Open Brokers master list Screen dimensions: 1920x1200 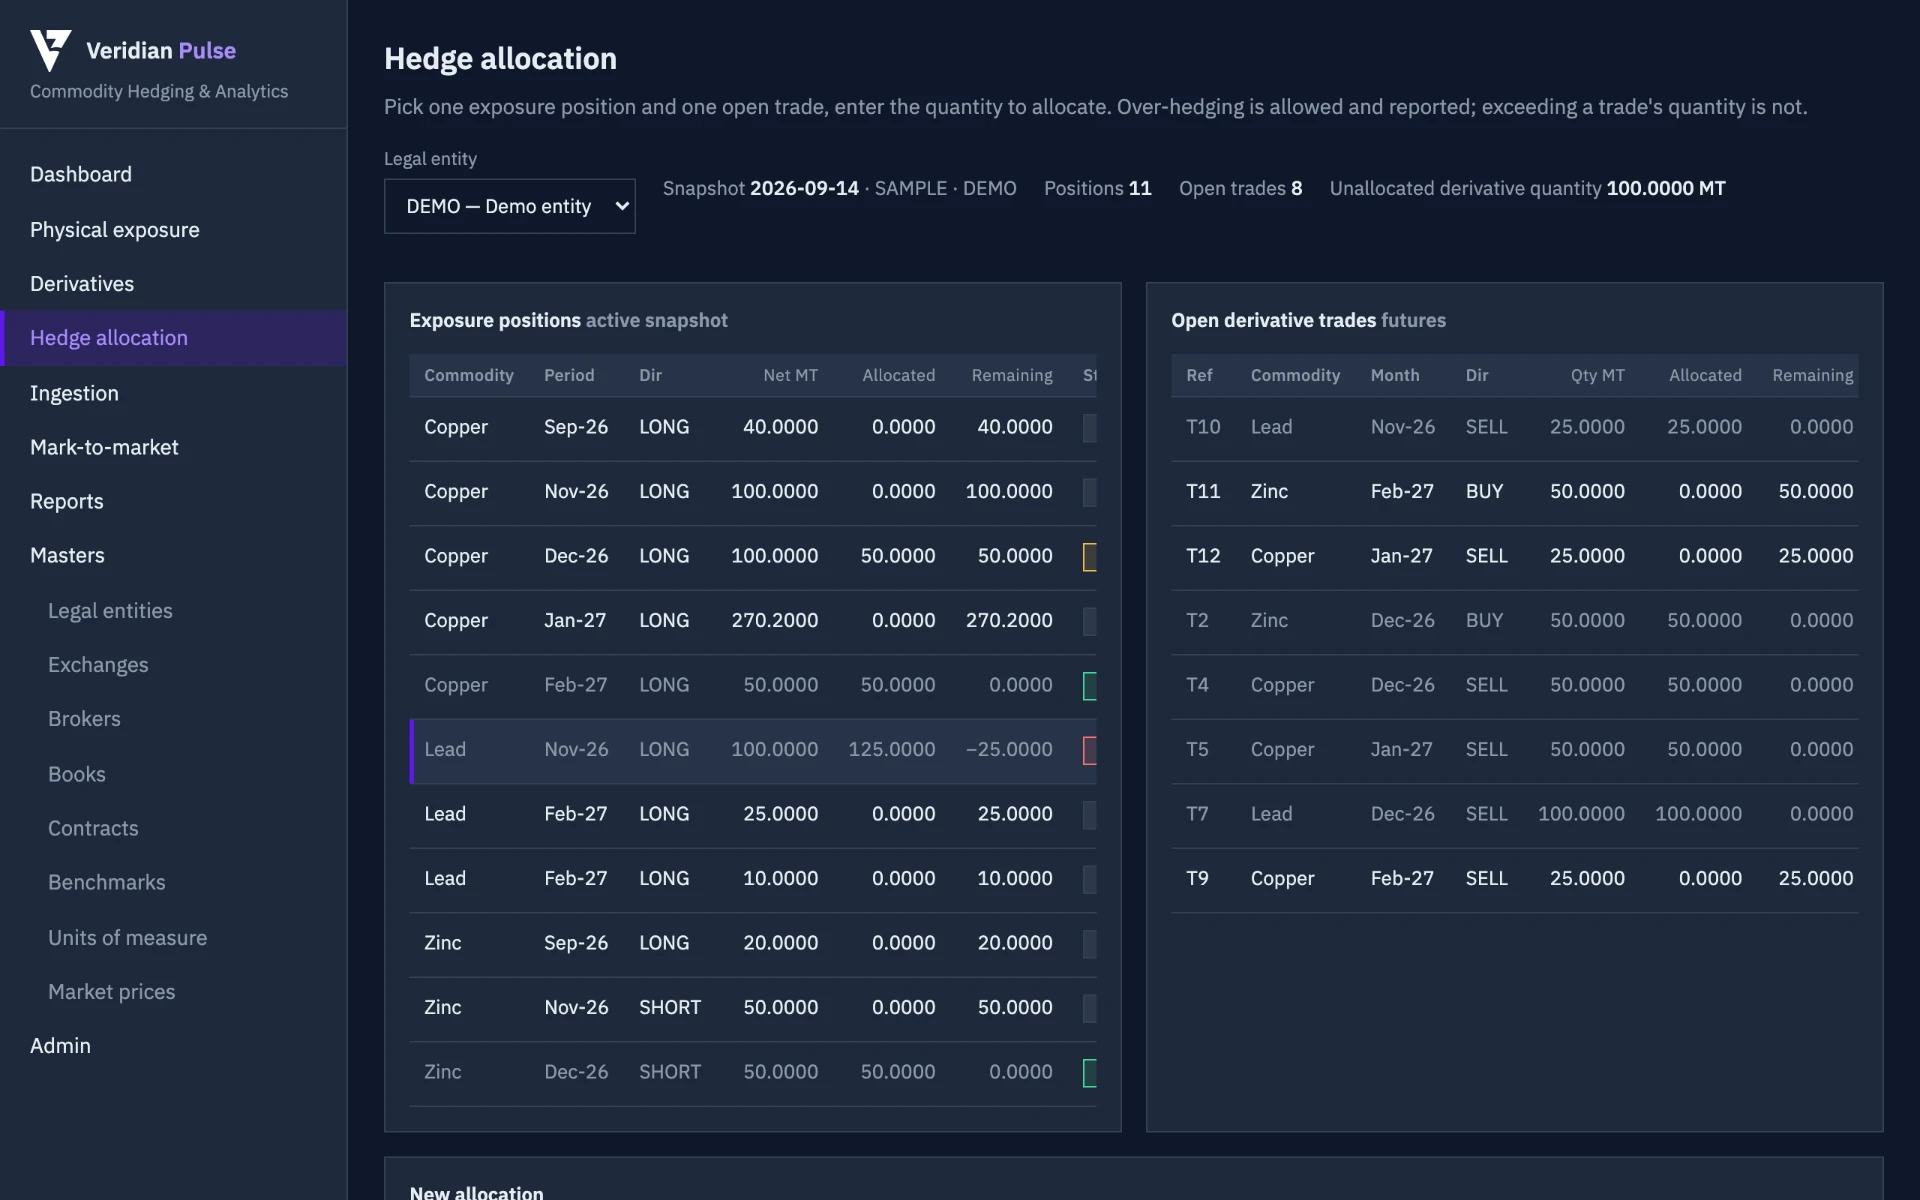173,719
